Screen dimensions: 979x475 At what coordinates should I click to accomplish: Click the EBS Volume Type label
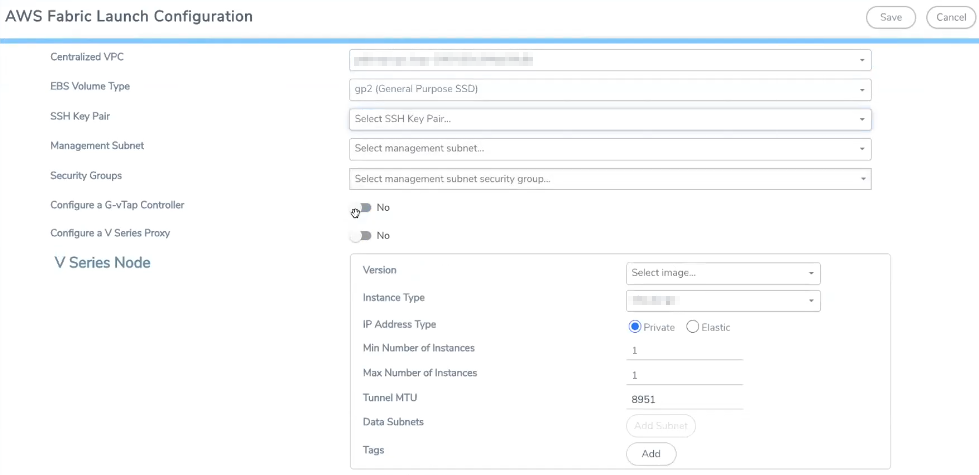point(90,86)
